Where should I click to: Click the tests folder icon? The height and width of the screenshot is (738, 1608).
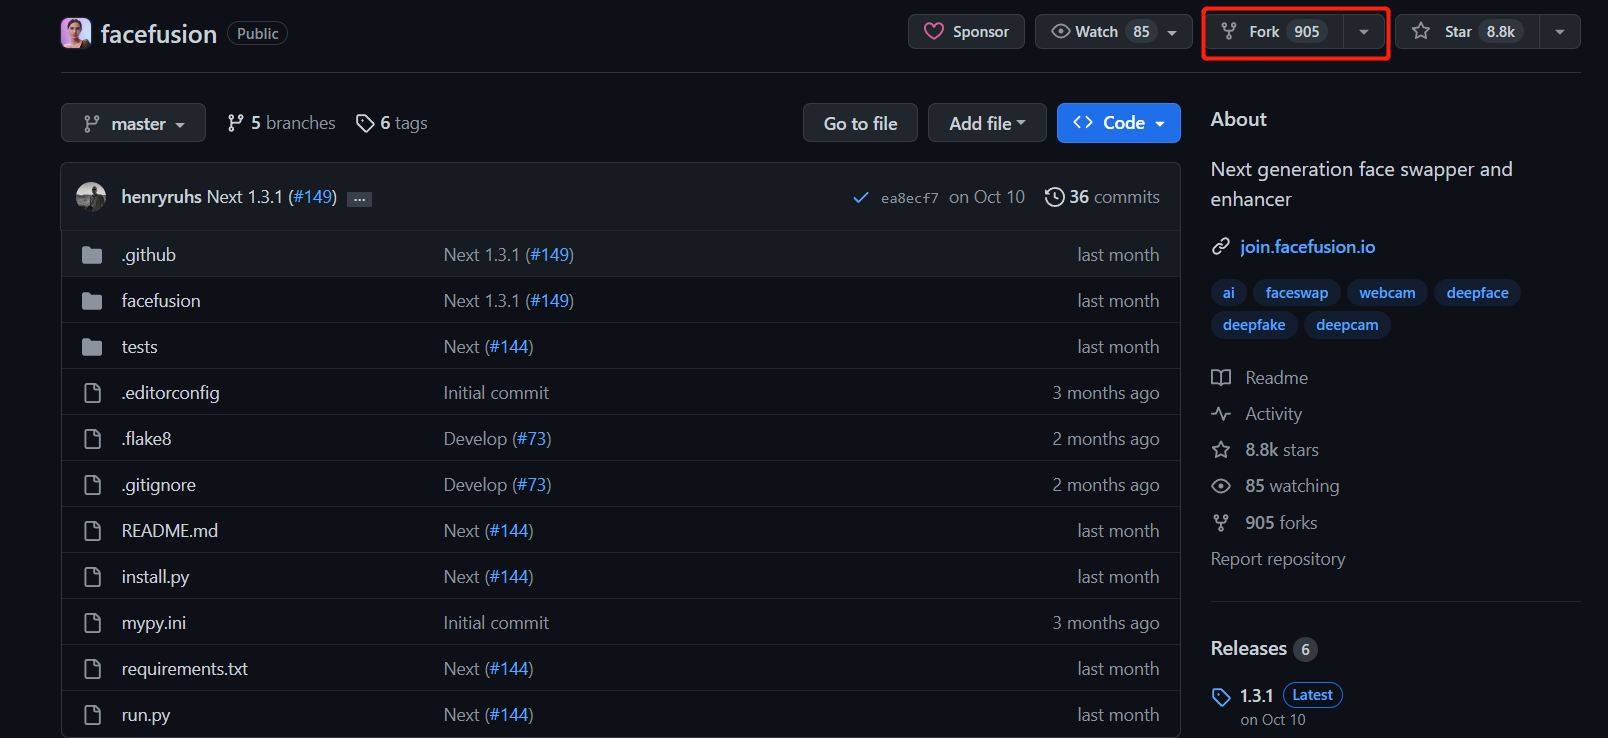coord(92,347)
